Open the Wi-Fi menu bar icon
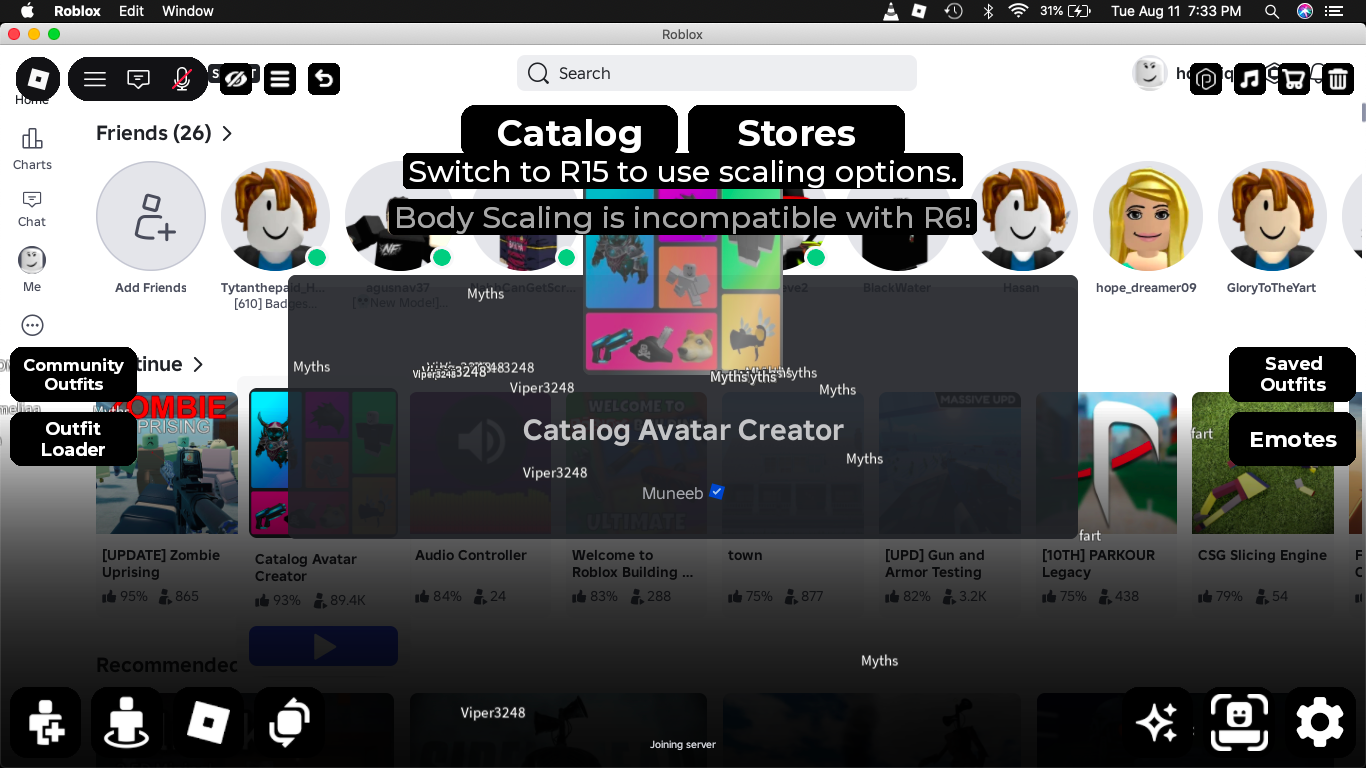 [x=1018, y=11]
